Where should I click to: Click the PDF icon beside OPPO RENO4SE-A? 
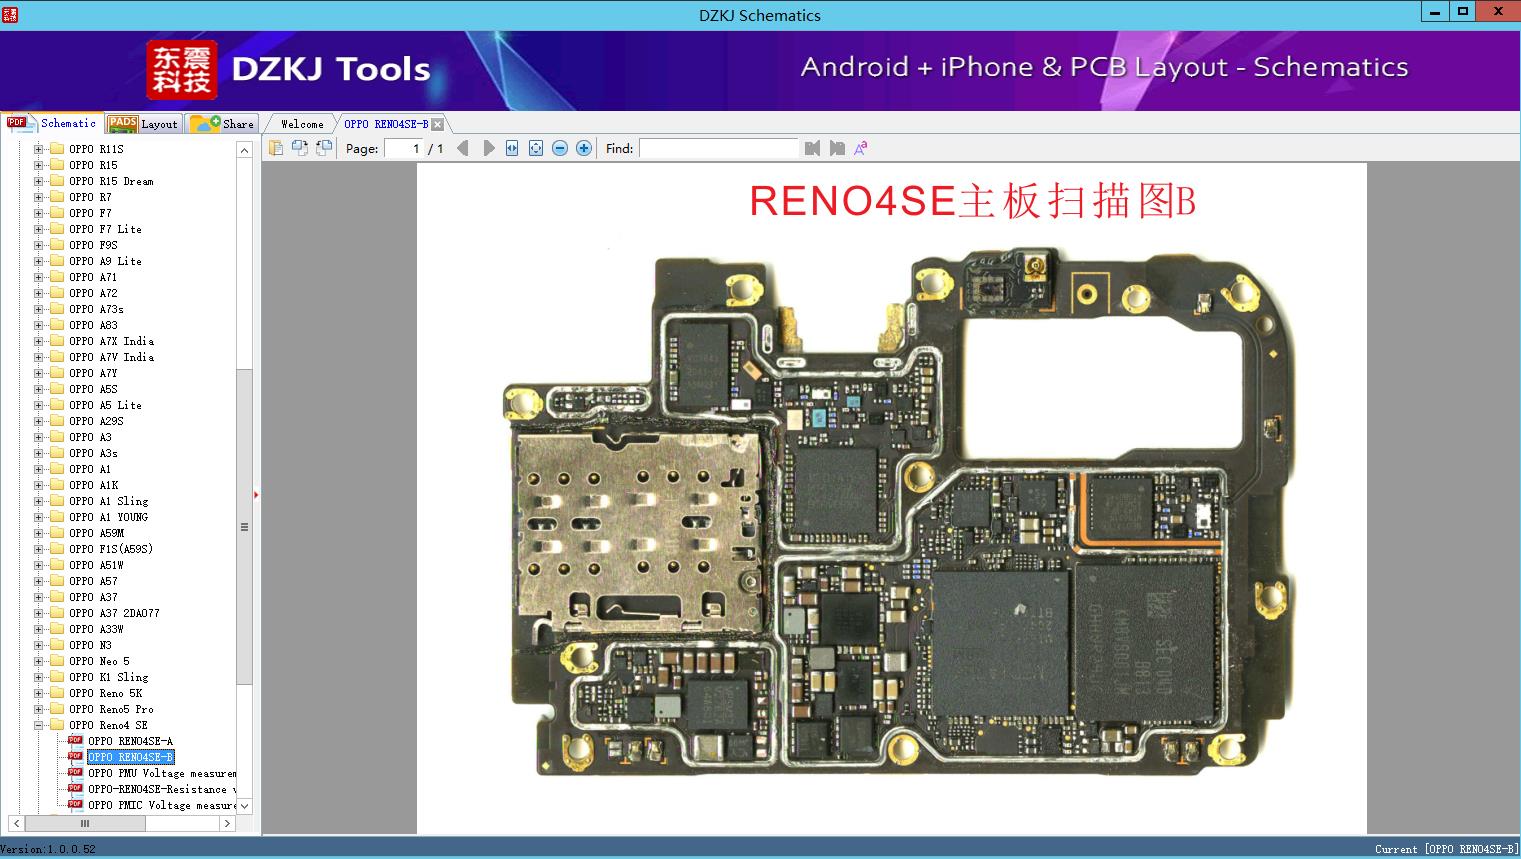pos(75,741)
